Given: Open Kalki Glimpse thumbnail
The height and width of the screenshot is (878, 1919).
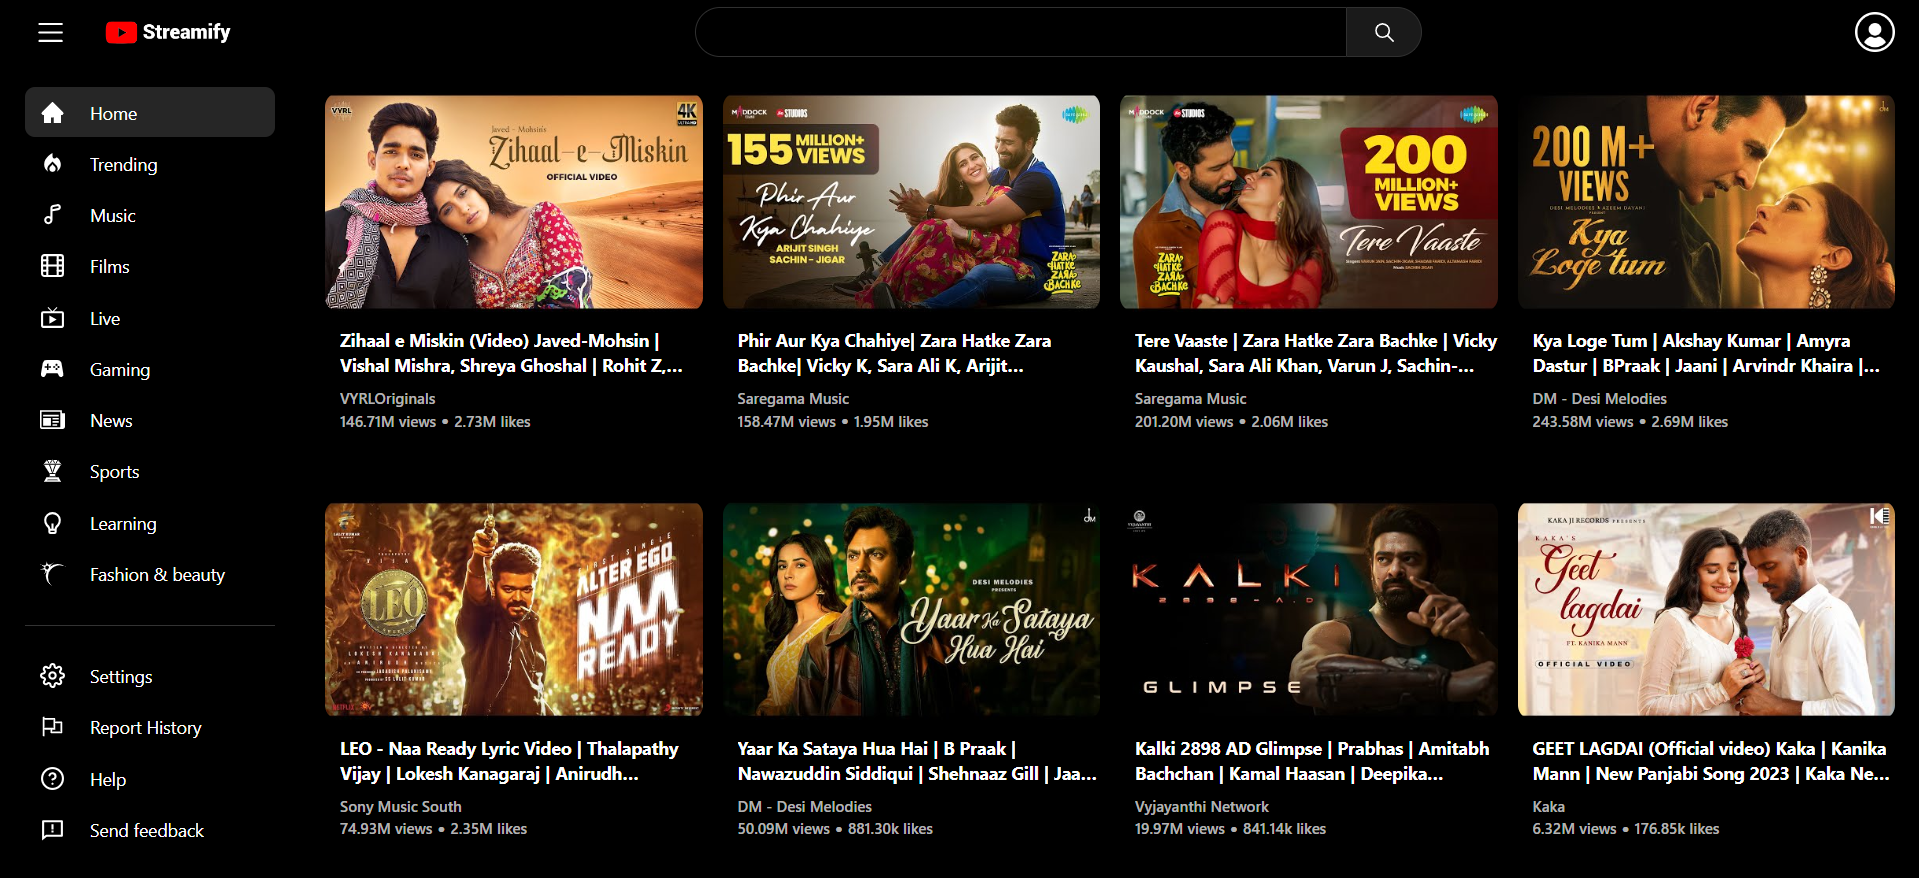Looking at the screenshot, I should 1309,609.
